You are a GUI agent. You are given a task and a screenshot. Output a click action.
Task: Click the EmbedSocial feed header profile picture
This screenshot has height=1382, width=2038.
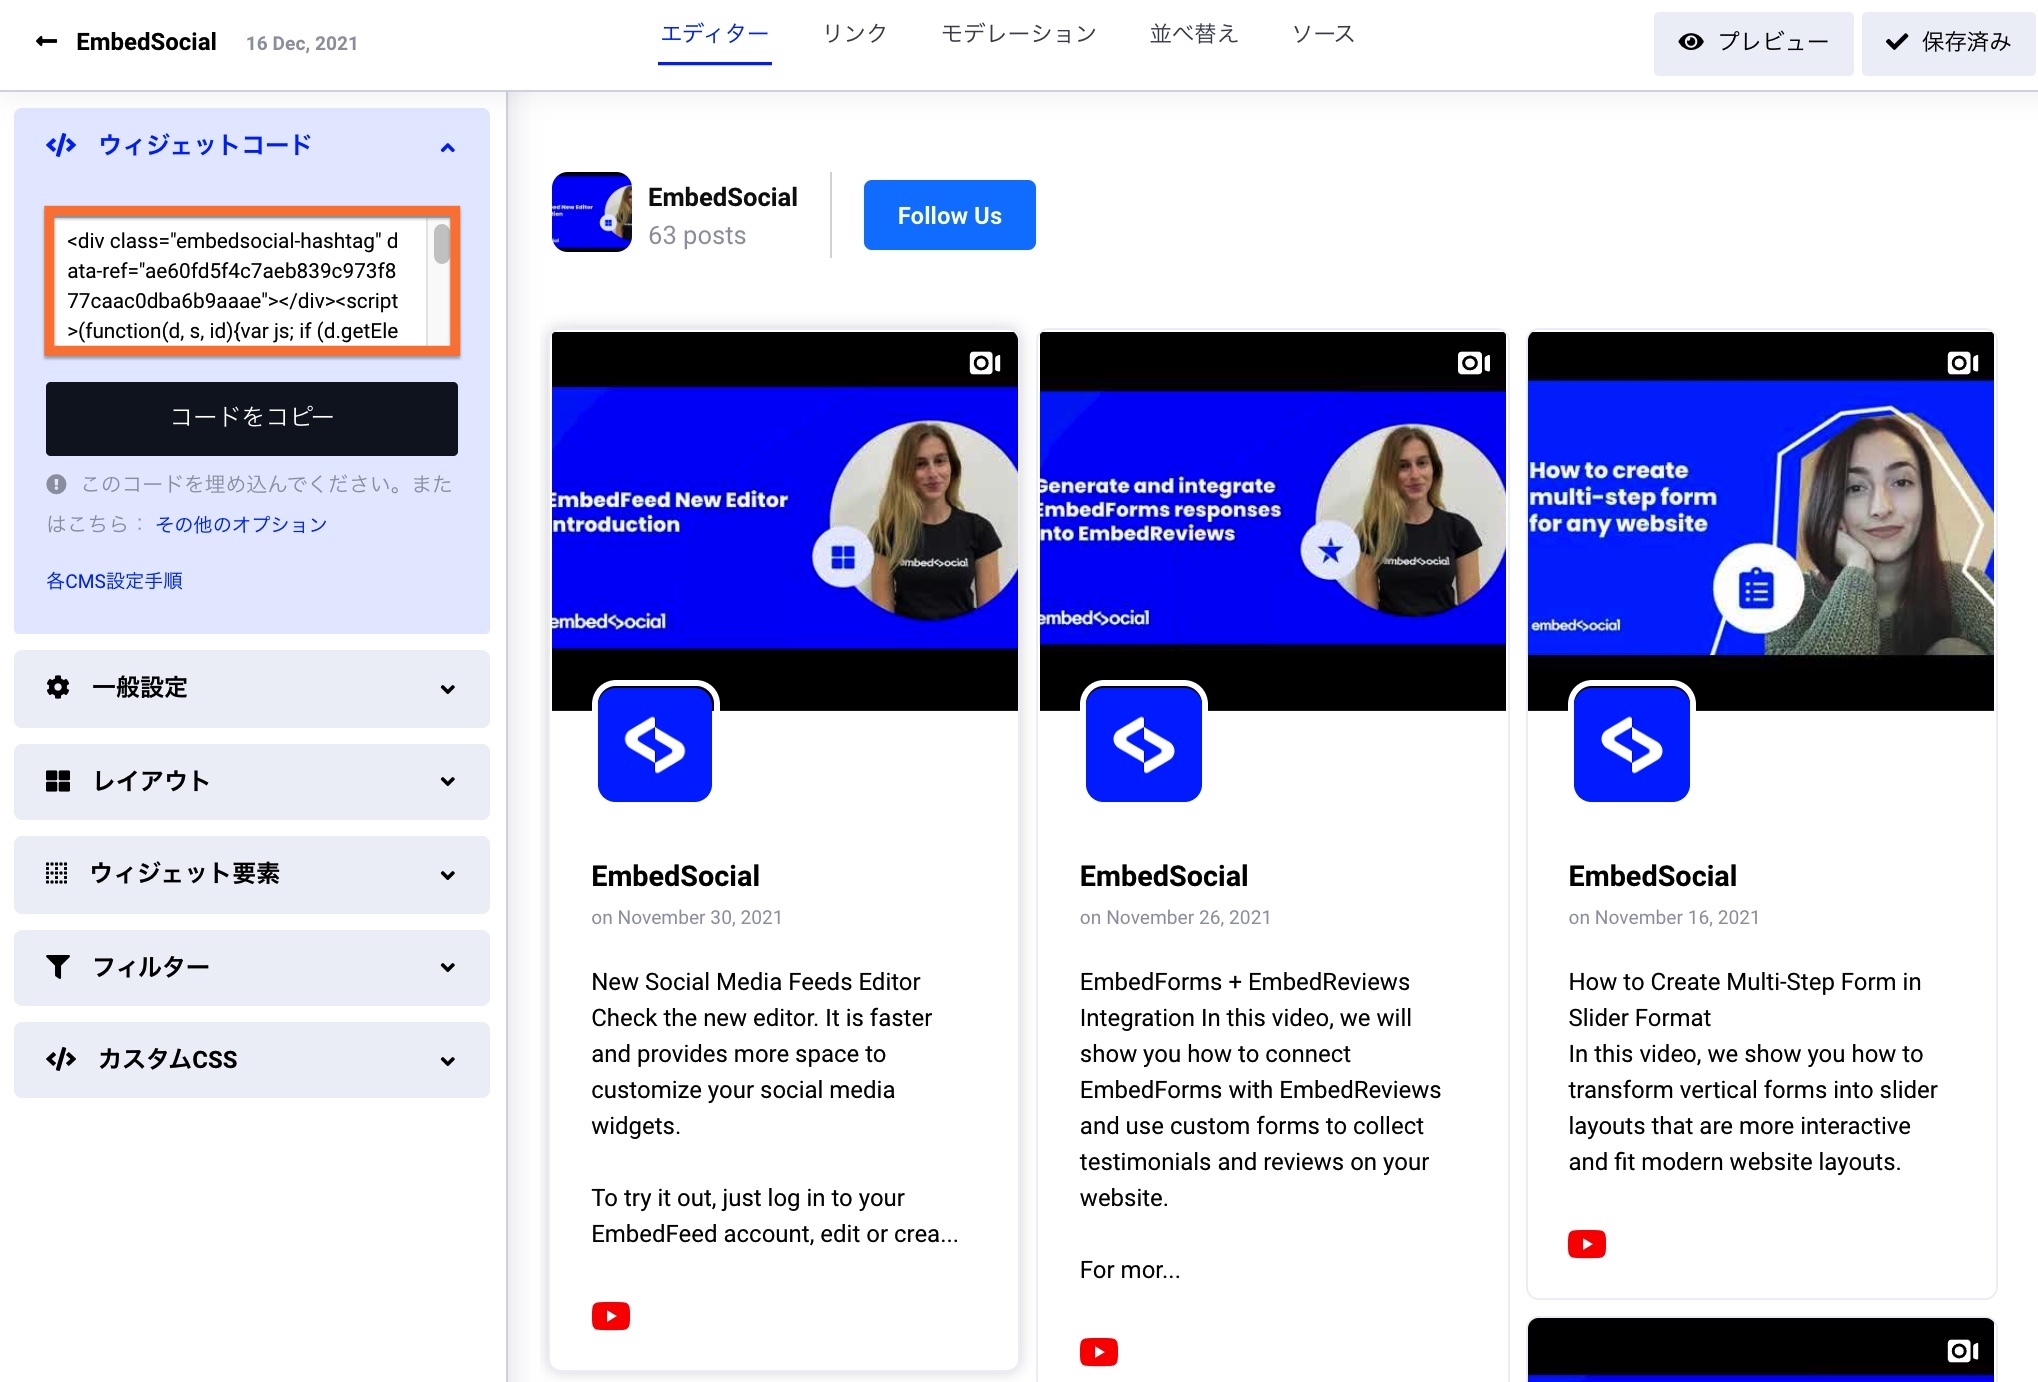(x=592, y=212)
